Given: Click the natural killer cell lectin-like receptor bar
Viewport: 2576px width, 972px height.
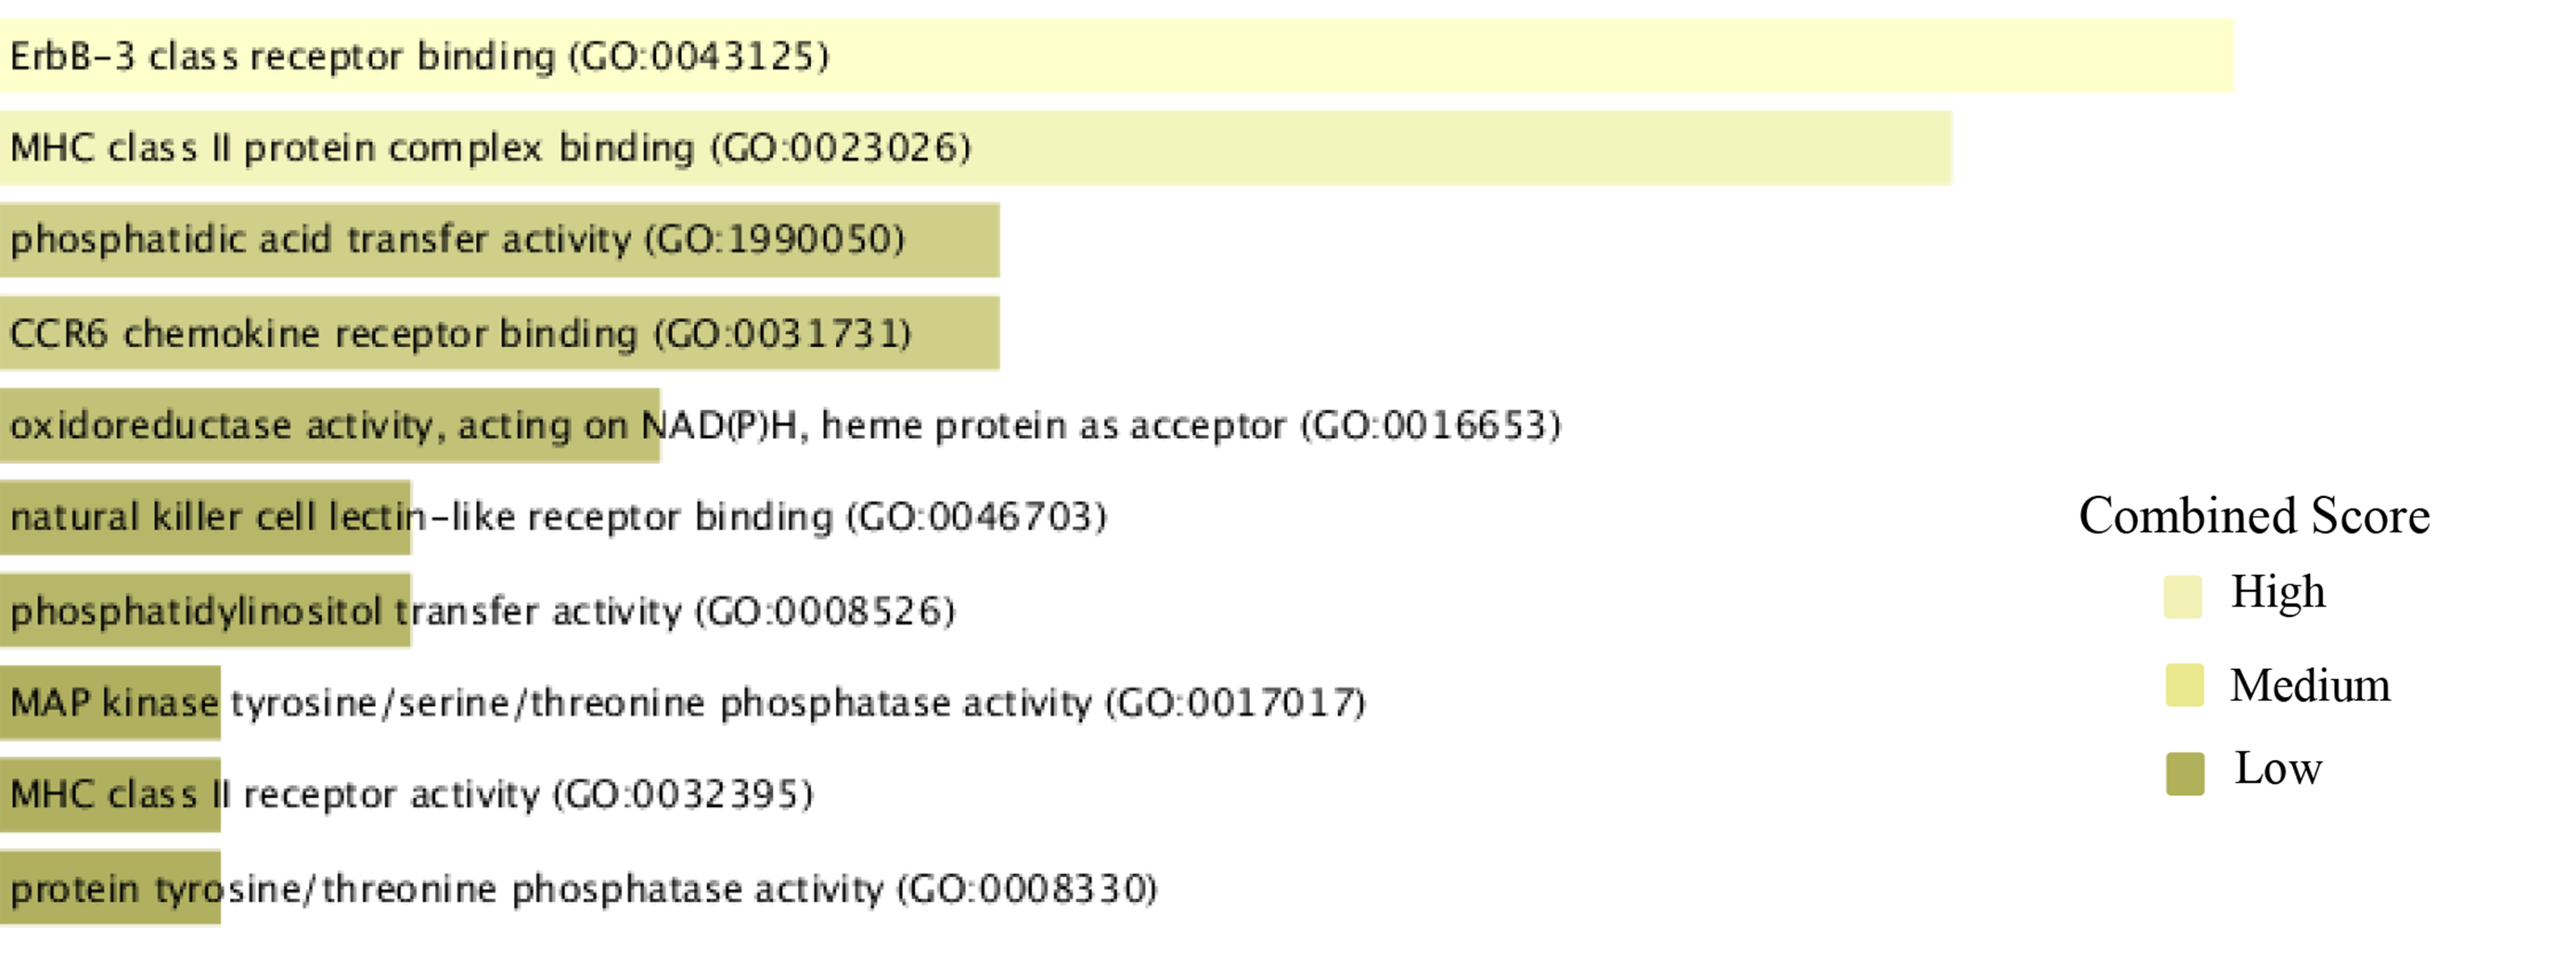Looking at the screenshot, I should click(x=205, y=517).
